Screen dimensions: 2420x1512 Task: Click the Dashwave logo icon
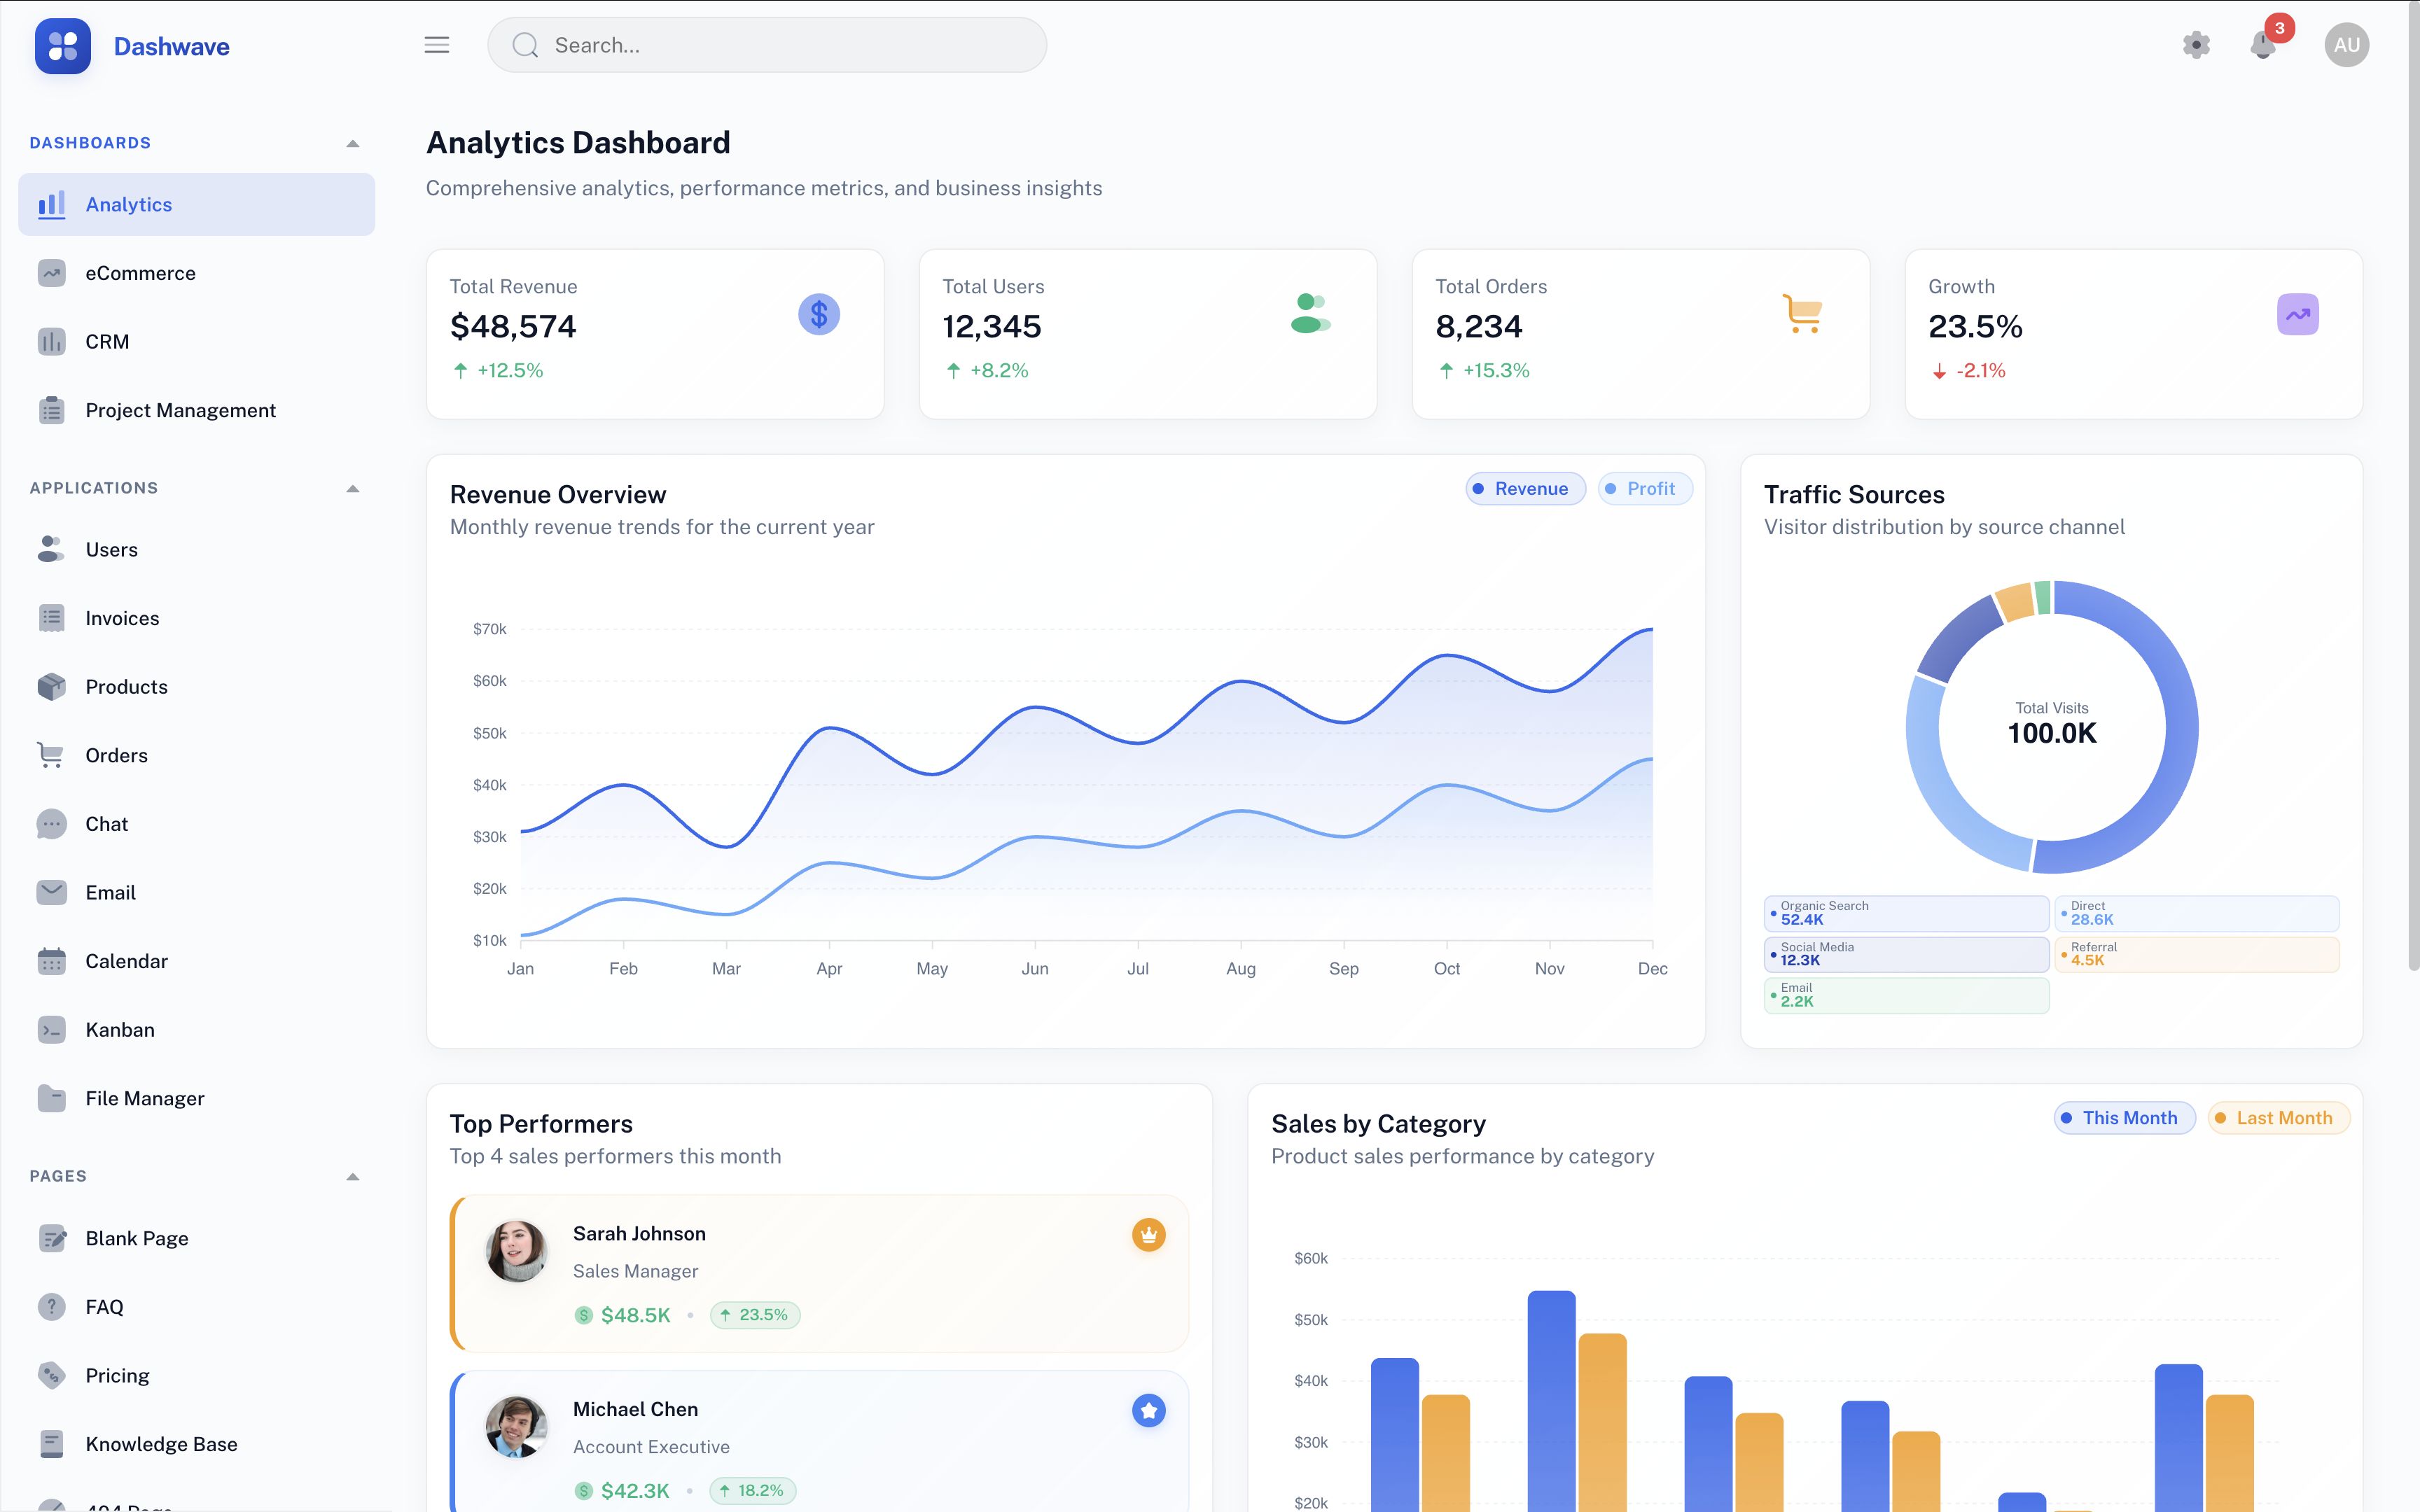tap(62, 46)
